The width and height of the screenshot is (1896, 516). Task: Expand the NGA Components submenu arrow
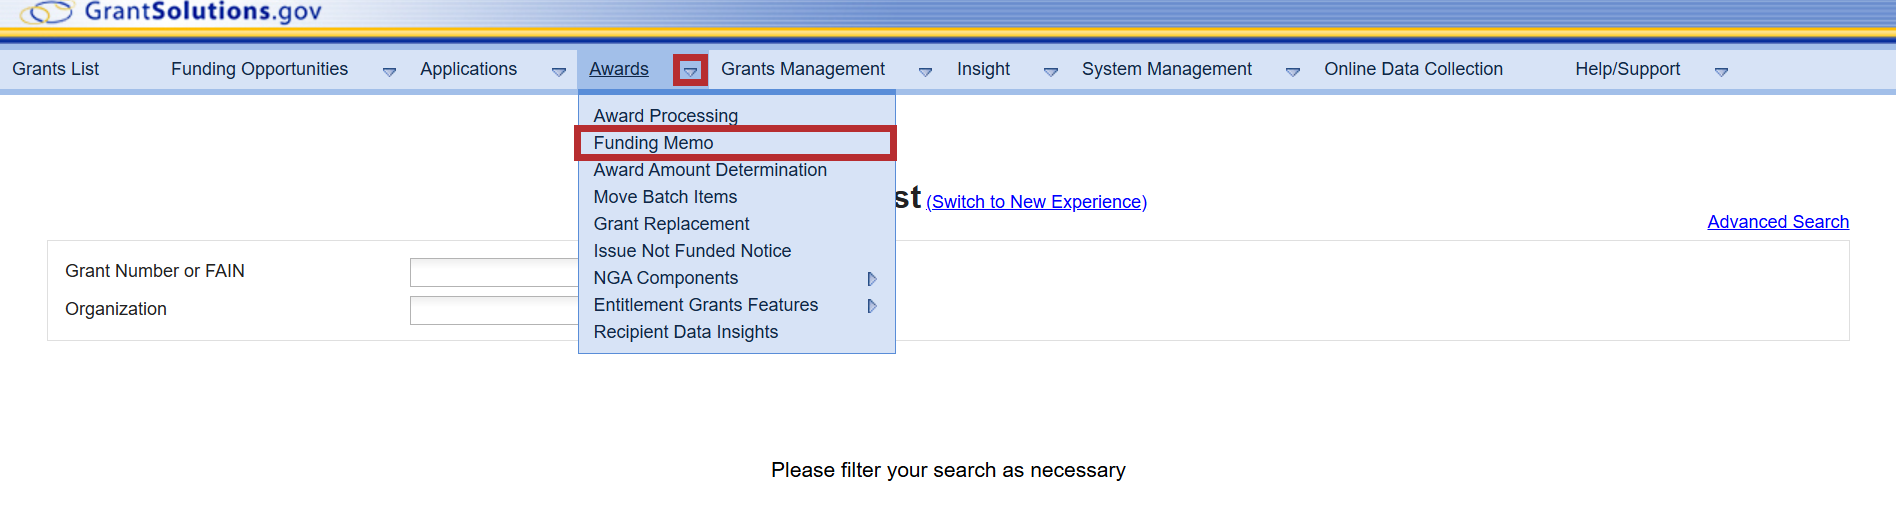872,279
